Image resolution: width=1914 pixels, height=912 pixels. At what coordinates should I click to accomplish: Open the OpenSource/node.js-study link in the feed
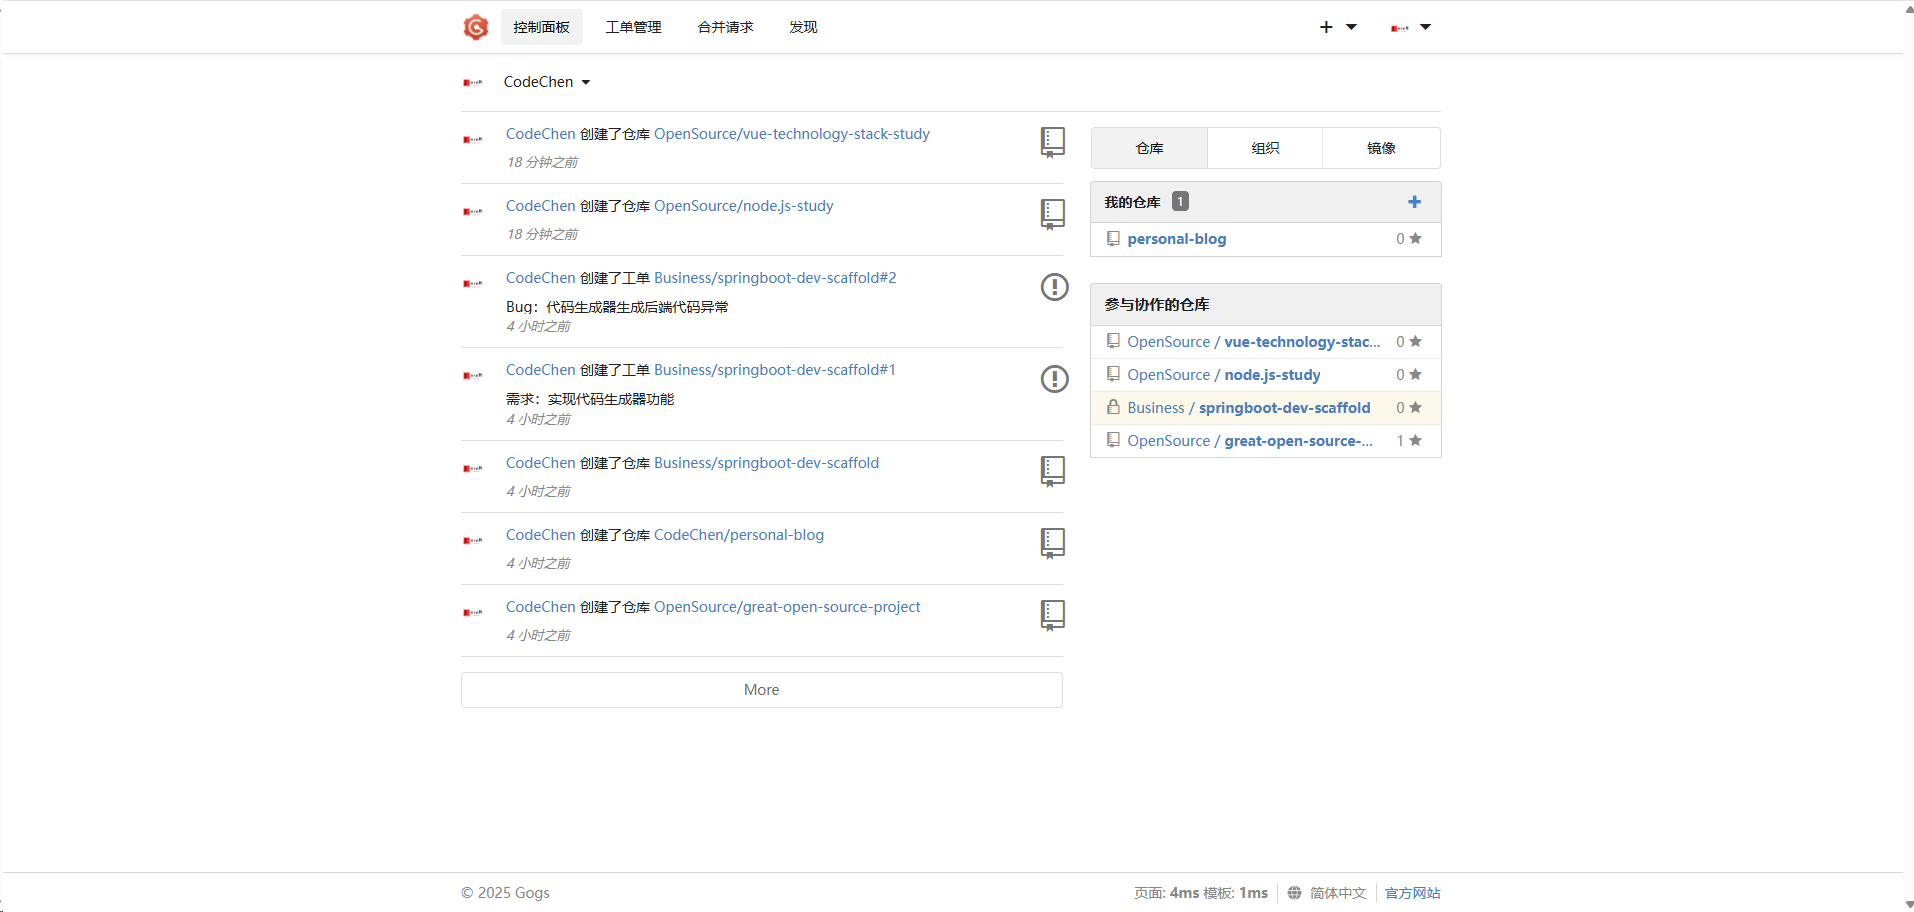tap(743, 206)
